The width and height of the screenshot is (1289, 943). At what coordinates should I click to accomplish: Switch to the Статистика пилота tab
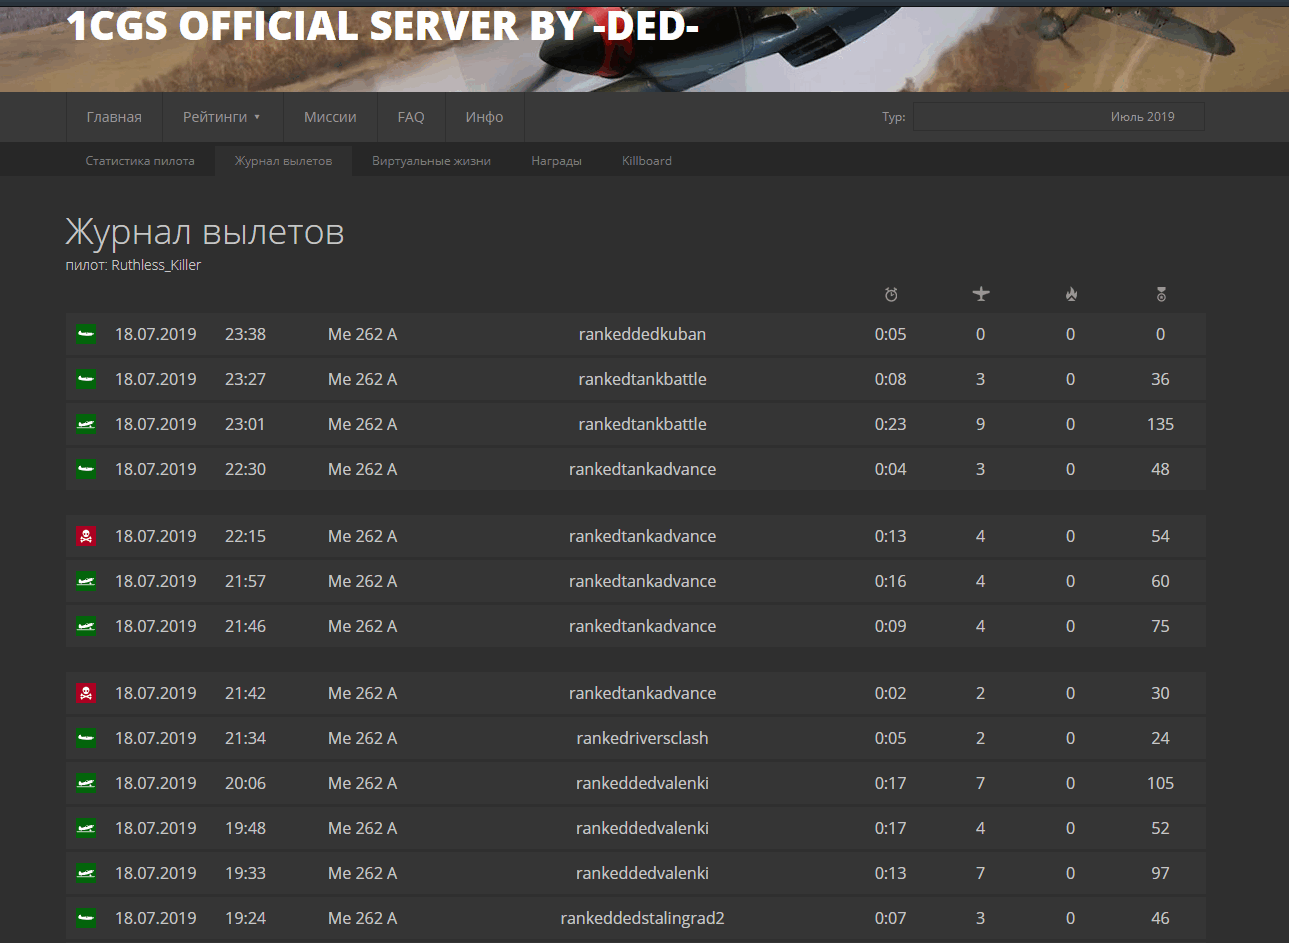coord(140,160)
